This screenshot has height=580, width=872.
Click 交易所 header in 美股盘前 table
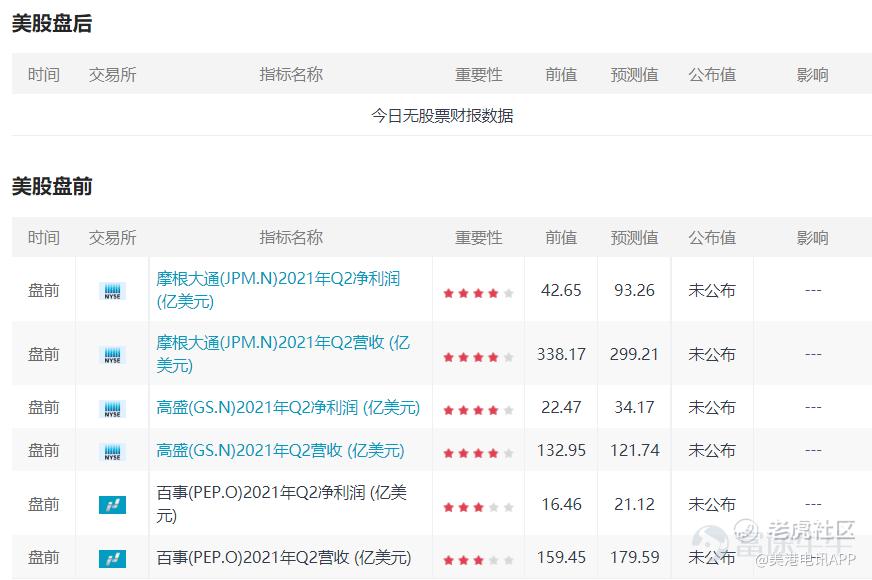(112, 237)
